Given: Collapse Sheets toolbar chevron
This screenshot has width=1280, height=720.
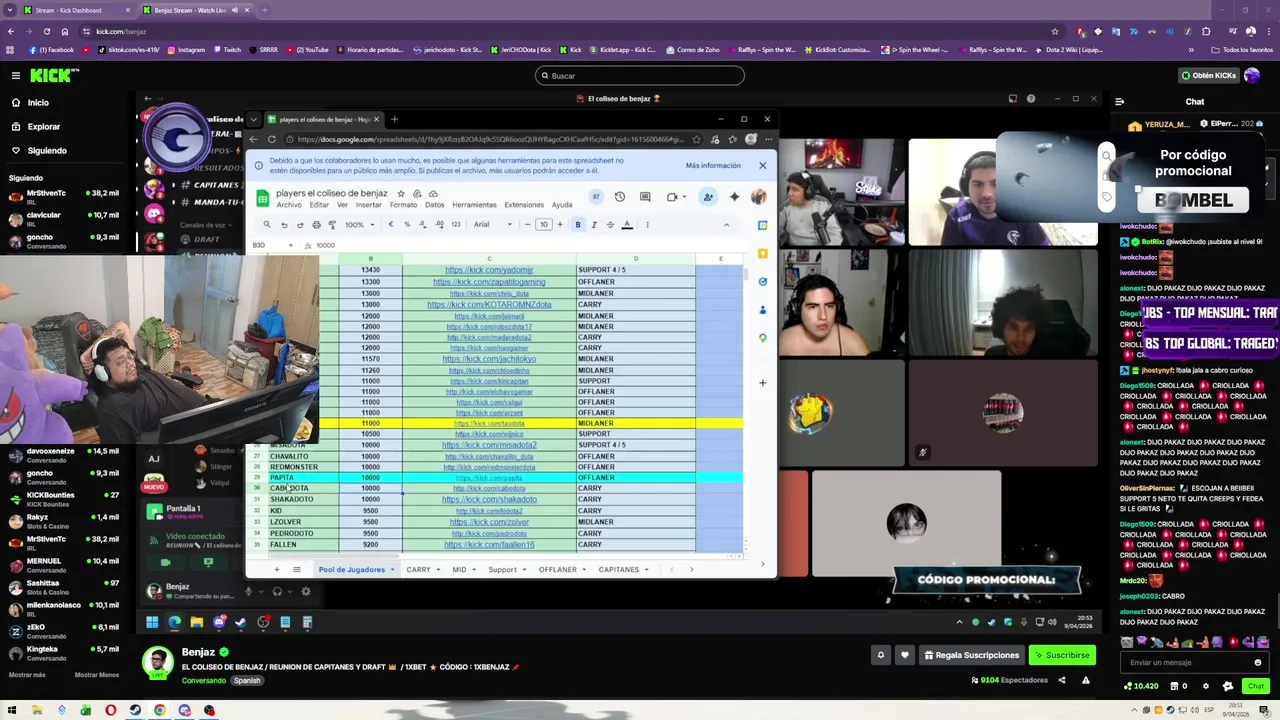Looking at the screenshot, I should [x=726, y=225].
